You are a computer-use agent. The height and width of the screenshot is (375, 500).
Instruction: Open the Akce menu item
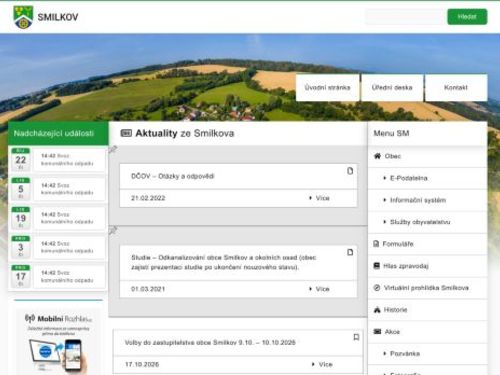point(392,332)
